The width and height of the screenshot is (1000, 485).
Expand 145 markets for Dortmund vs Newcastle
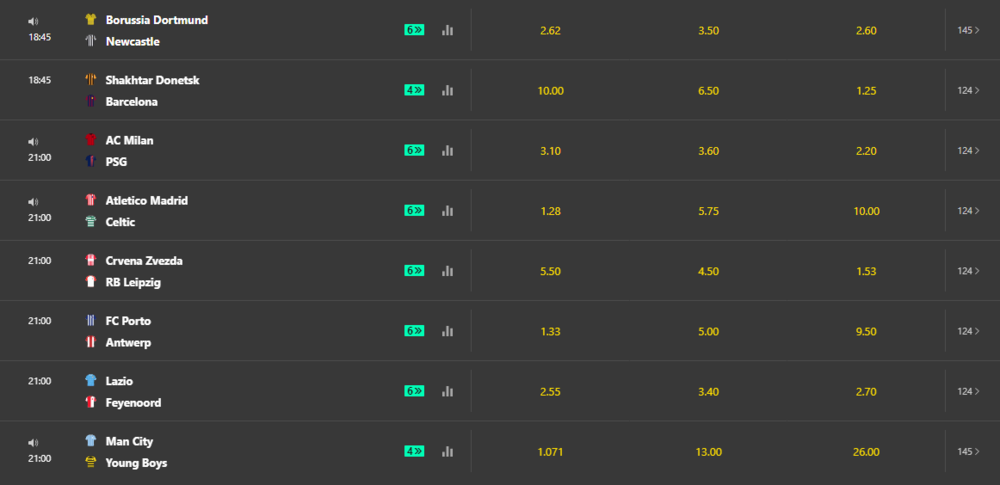(x=968, y=30)
